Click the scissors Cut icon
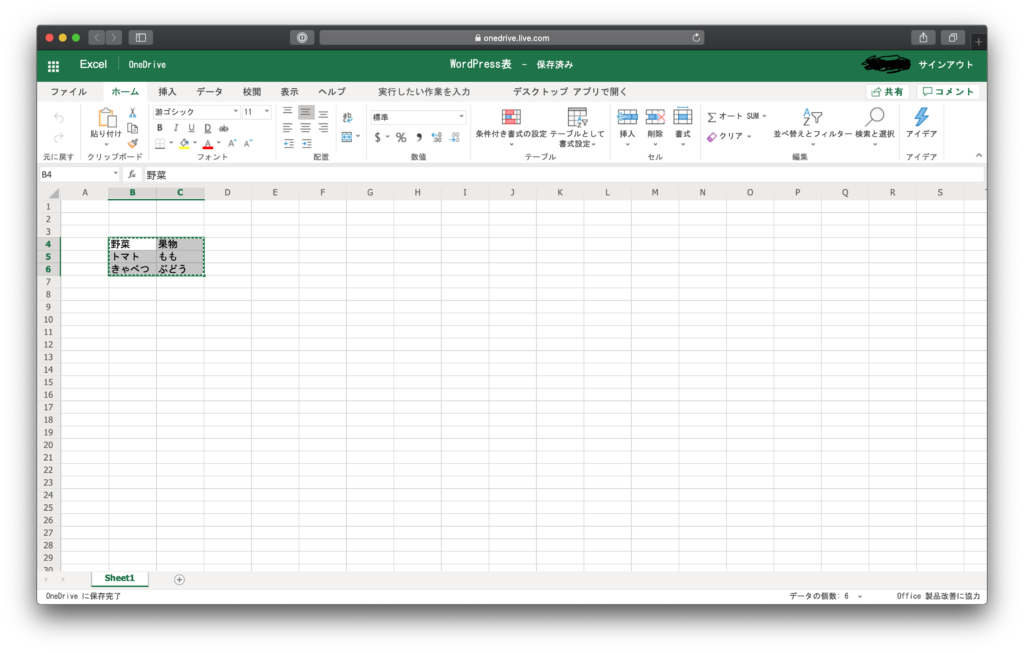Viewport: 1024px width, 653px height. click(132, 113)
